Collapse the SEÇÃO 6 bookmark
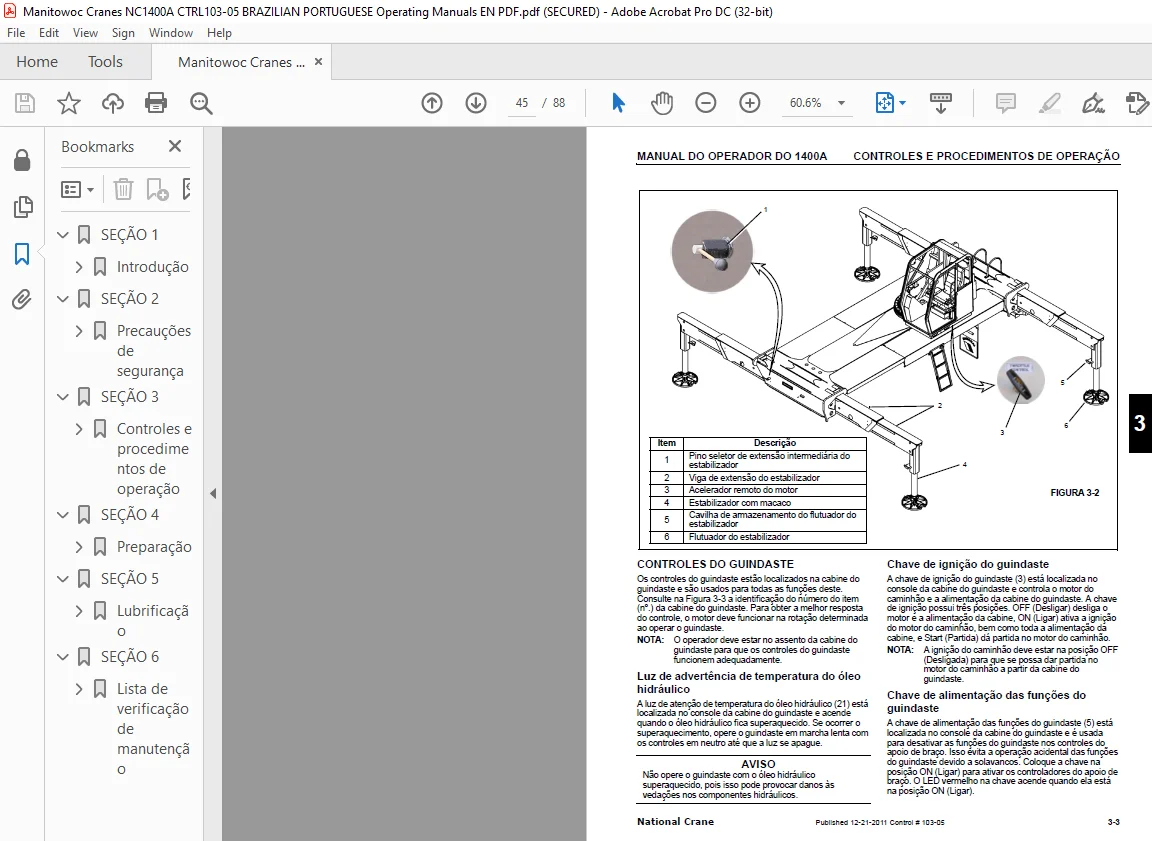 [63, 657]
